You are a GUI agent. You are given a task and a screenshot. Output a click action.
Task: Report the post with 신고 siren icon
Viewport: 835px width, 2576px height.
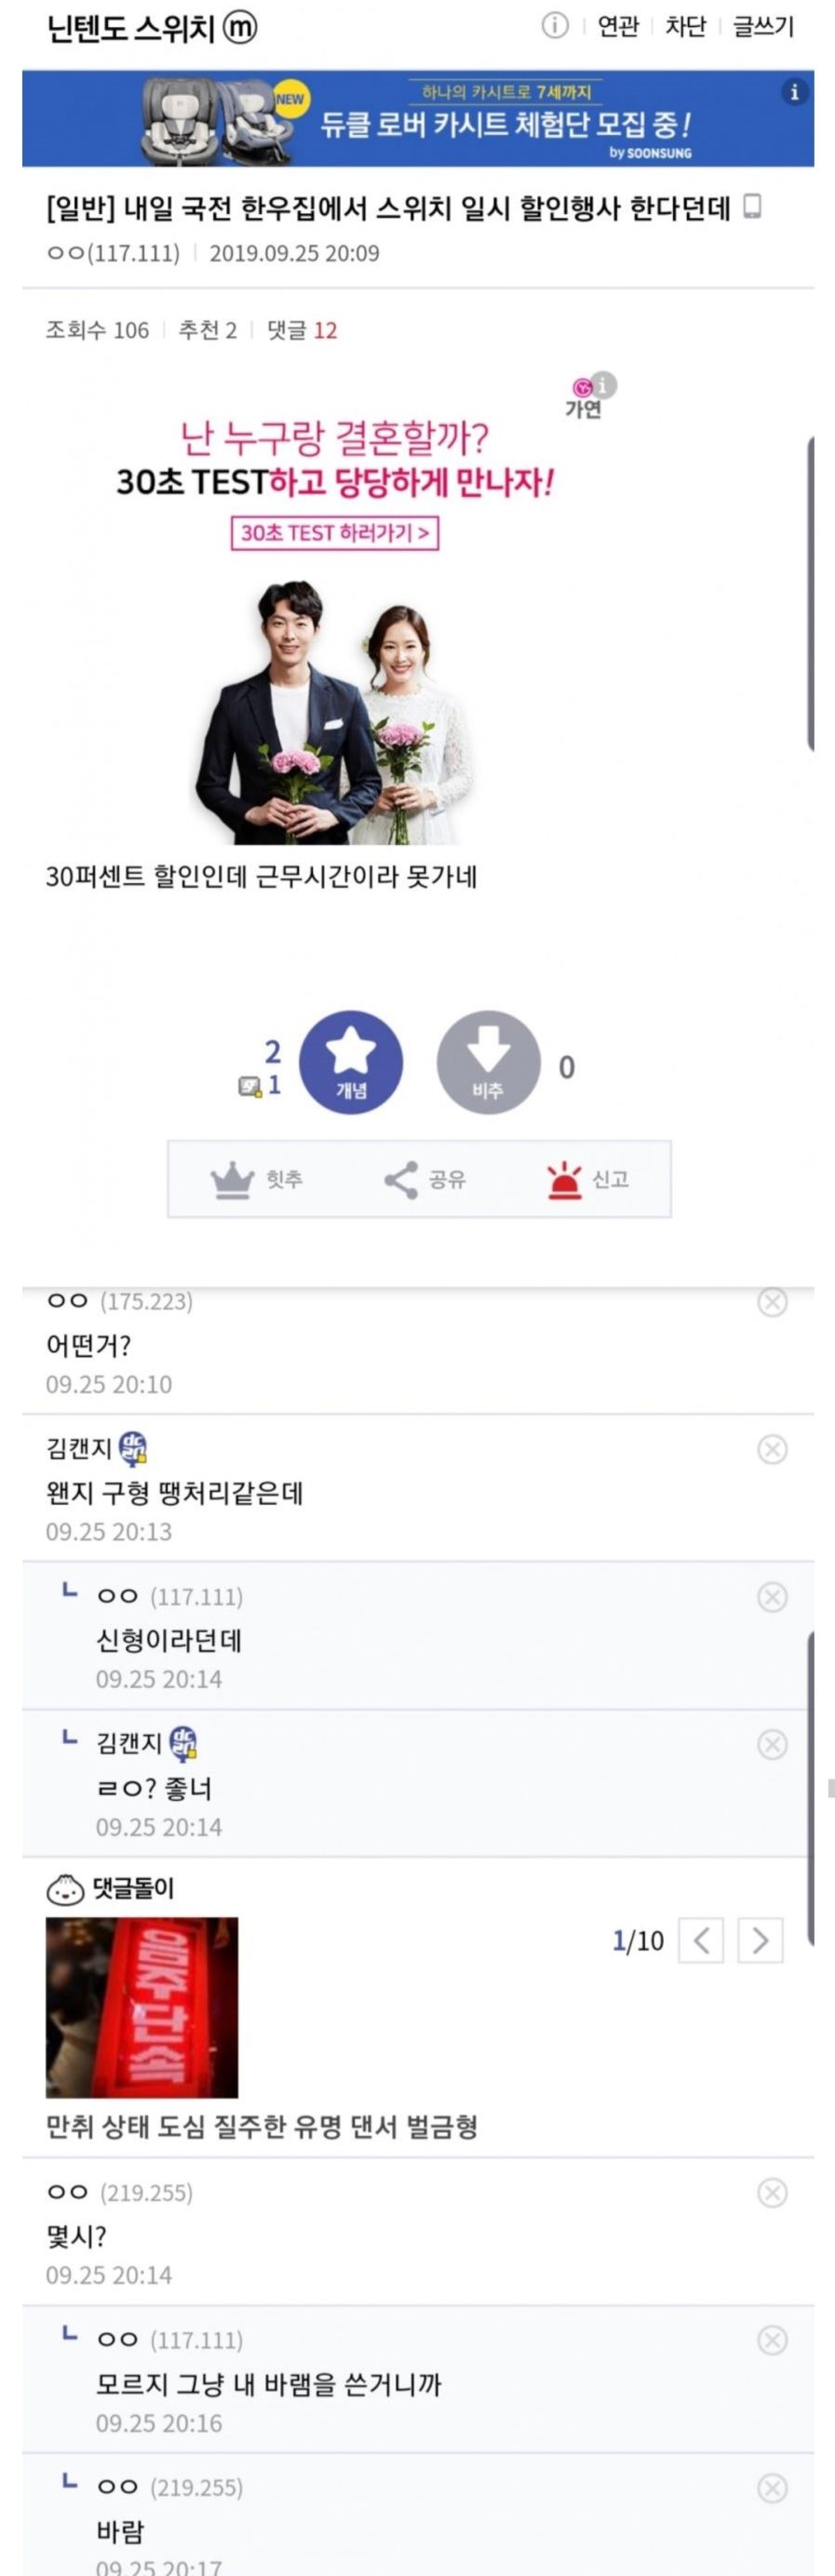(x=564, y=1180)
